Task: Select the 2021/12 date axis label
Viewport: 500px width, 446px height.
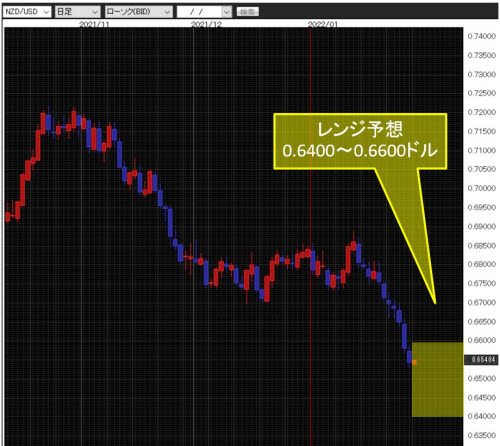Action: click(x=206, y=24)
